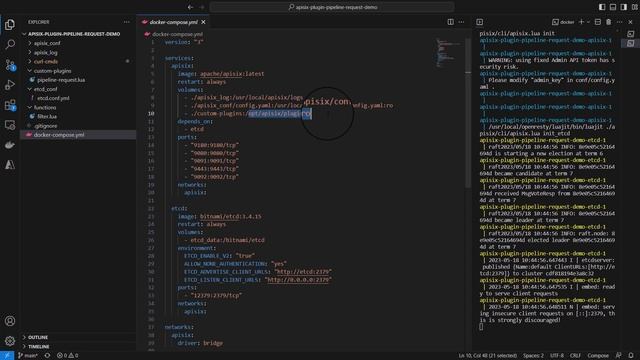The width and height of the screenshot is (640, 360).
Task: Click the panel icon at the terminal's top left
Action: tap(480, 22)
